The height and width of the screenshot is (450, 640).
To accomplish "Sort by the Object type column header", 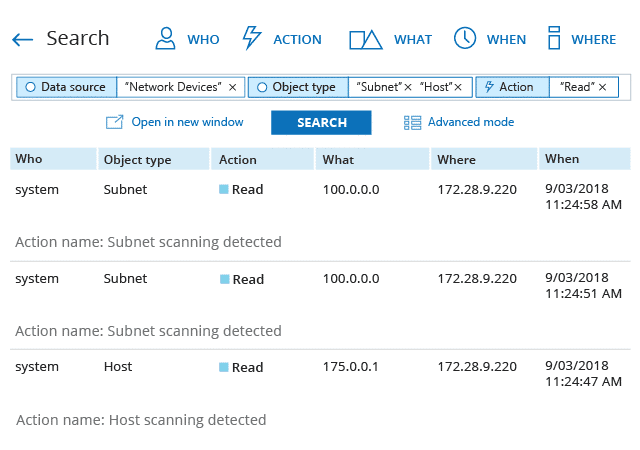I will pyautogui.click(x=154, y=159).
